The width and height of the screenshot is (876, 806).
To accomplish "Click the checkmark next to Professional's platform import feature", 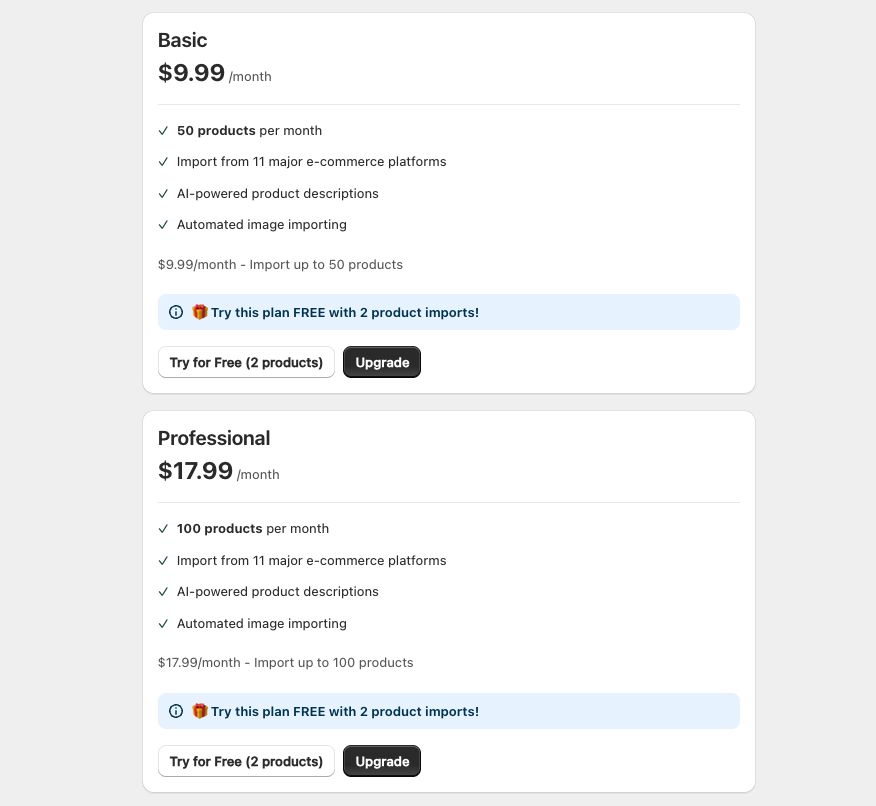I will pos(164,560).
